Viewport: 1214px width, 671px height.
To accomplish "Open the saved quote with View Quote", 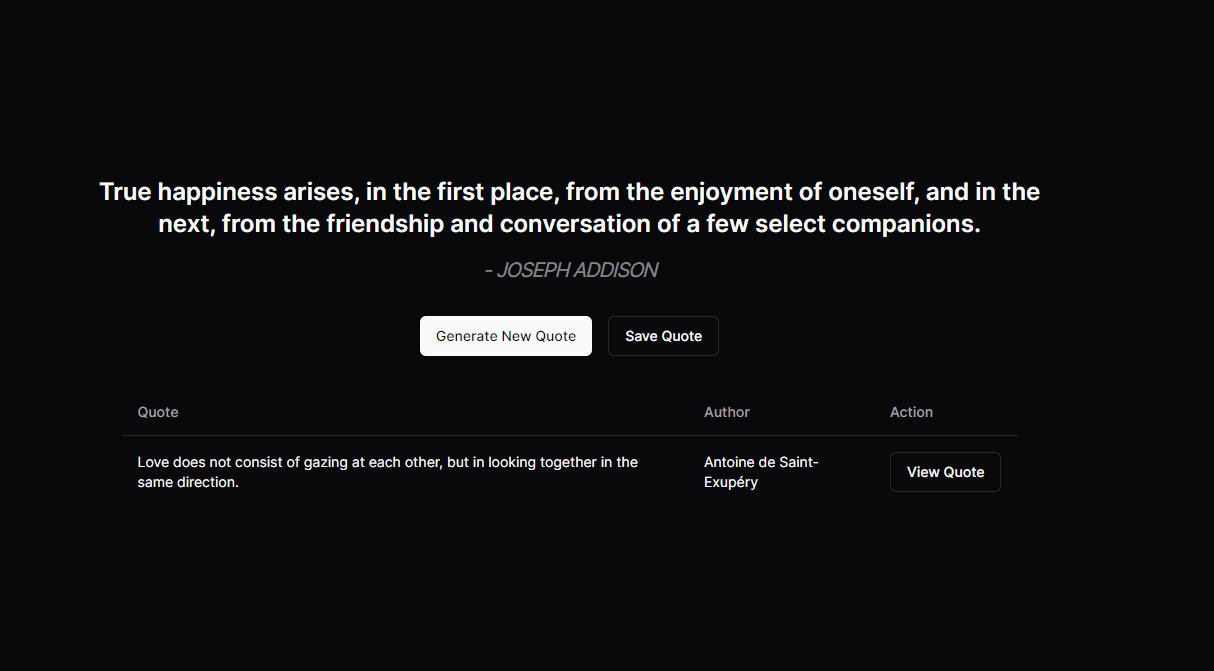I will (945, 472).
